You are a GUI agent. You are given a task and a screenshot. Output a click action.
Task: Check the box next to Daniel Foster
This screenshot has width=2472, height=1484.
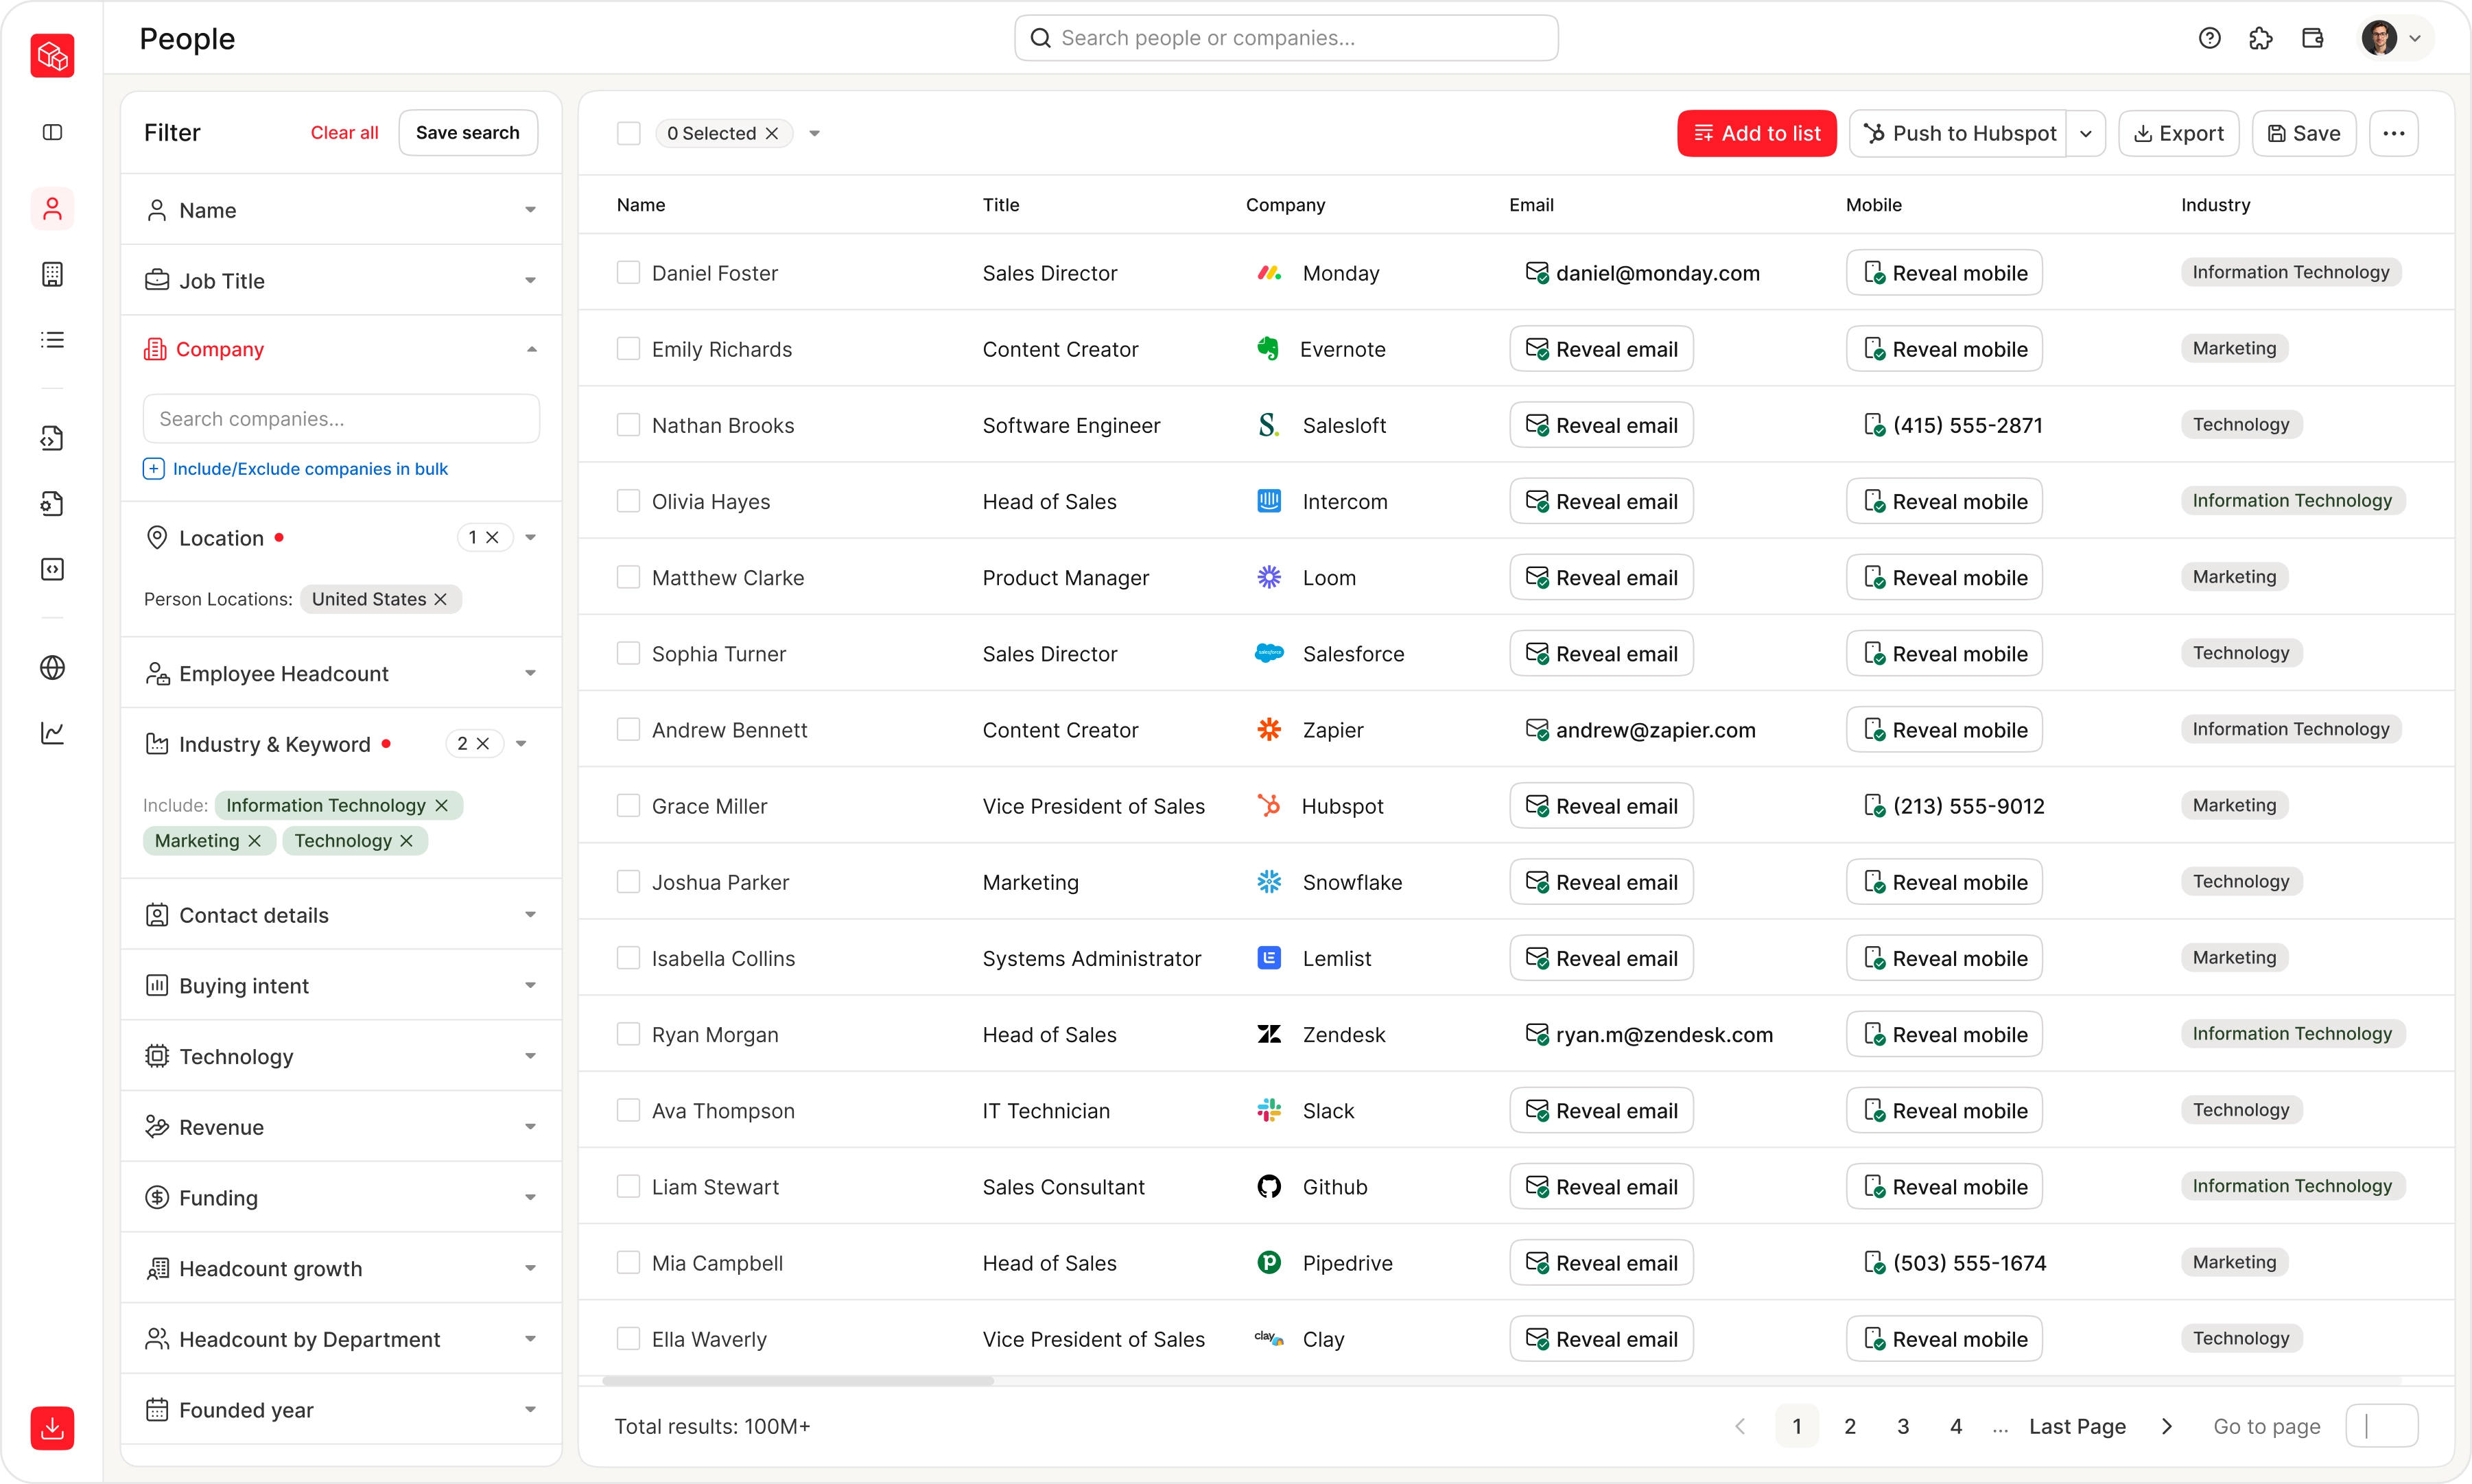click(x=628, y=272)
